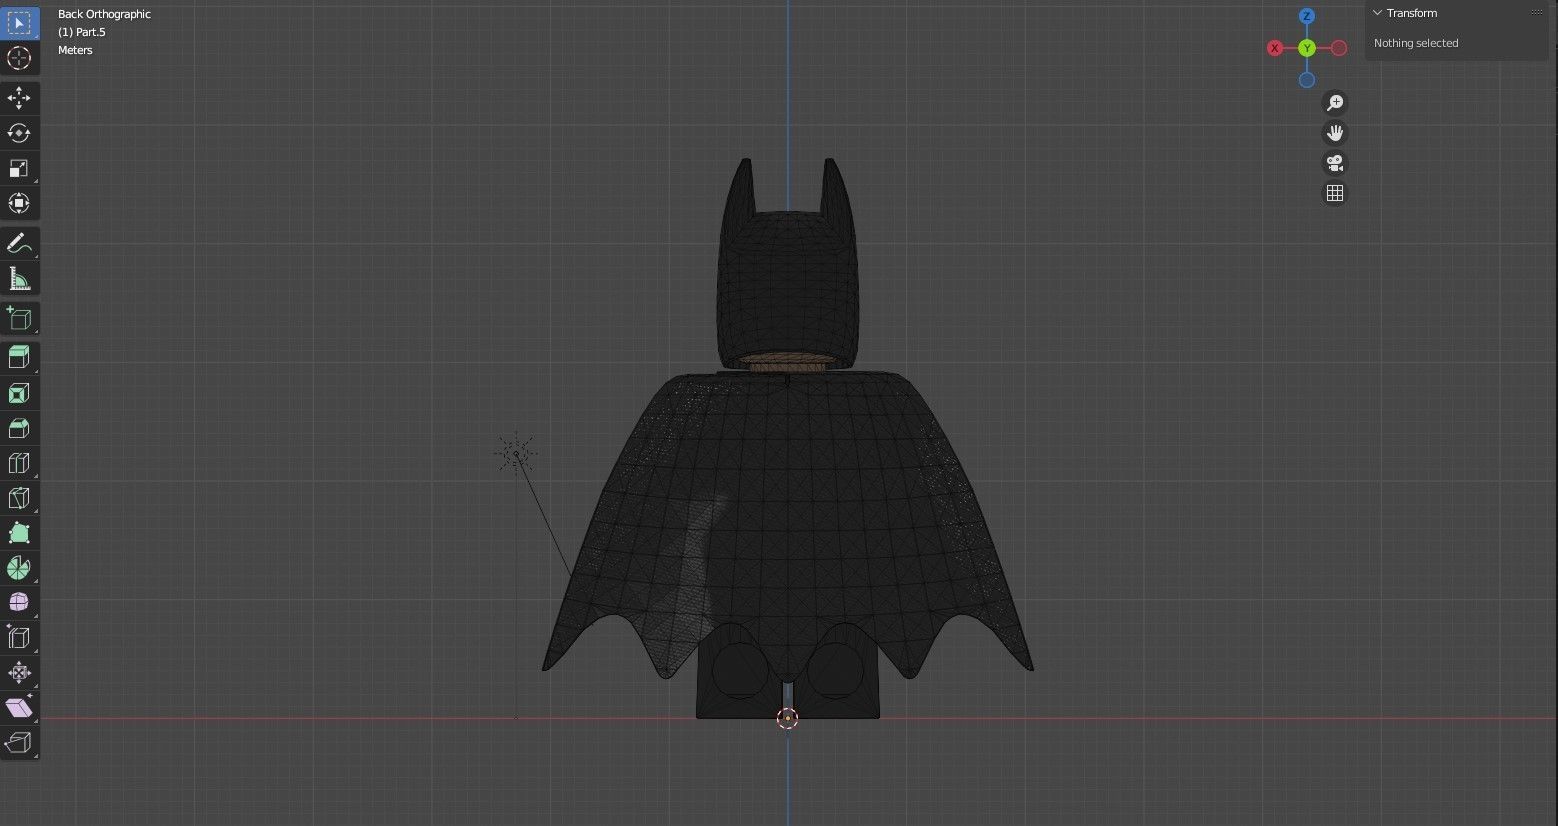
Task: Activate the 3D Cursor tool
Action: [19, 58]
